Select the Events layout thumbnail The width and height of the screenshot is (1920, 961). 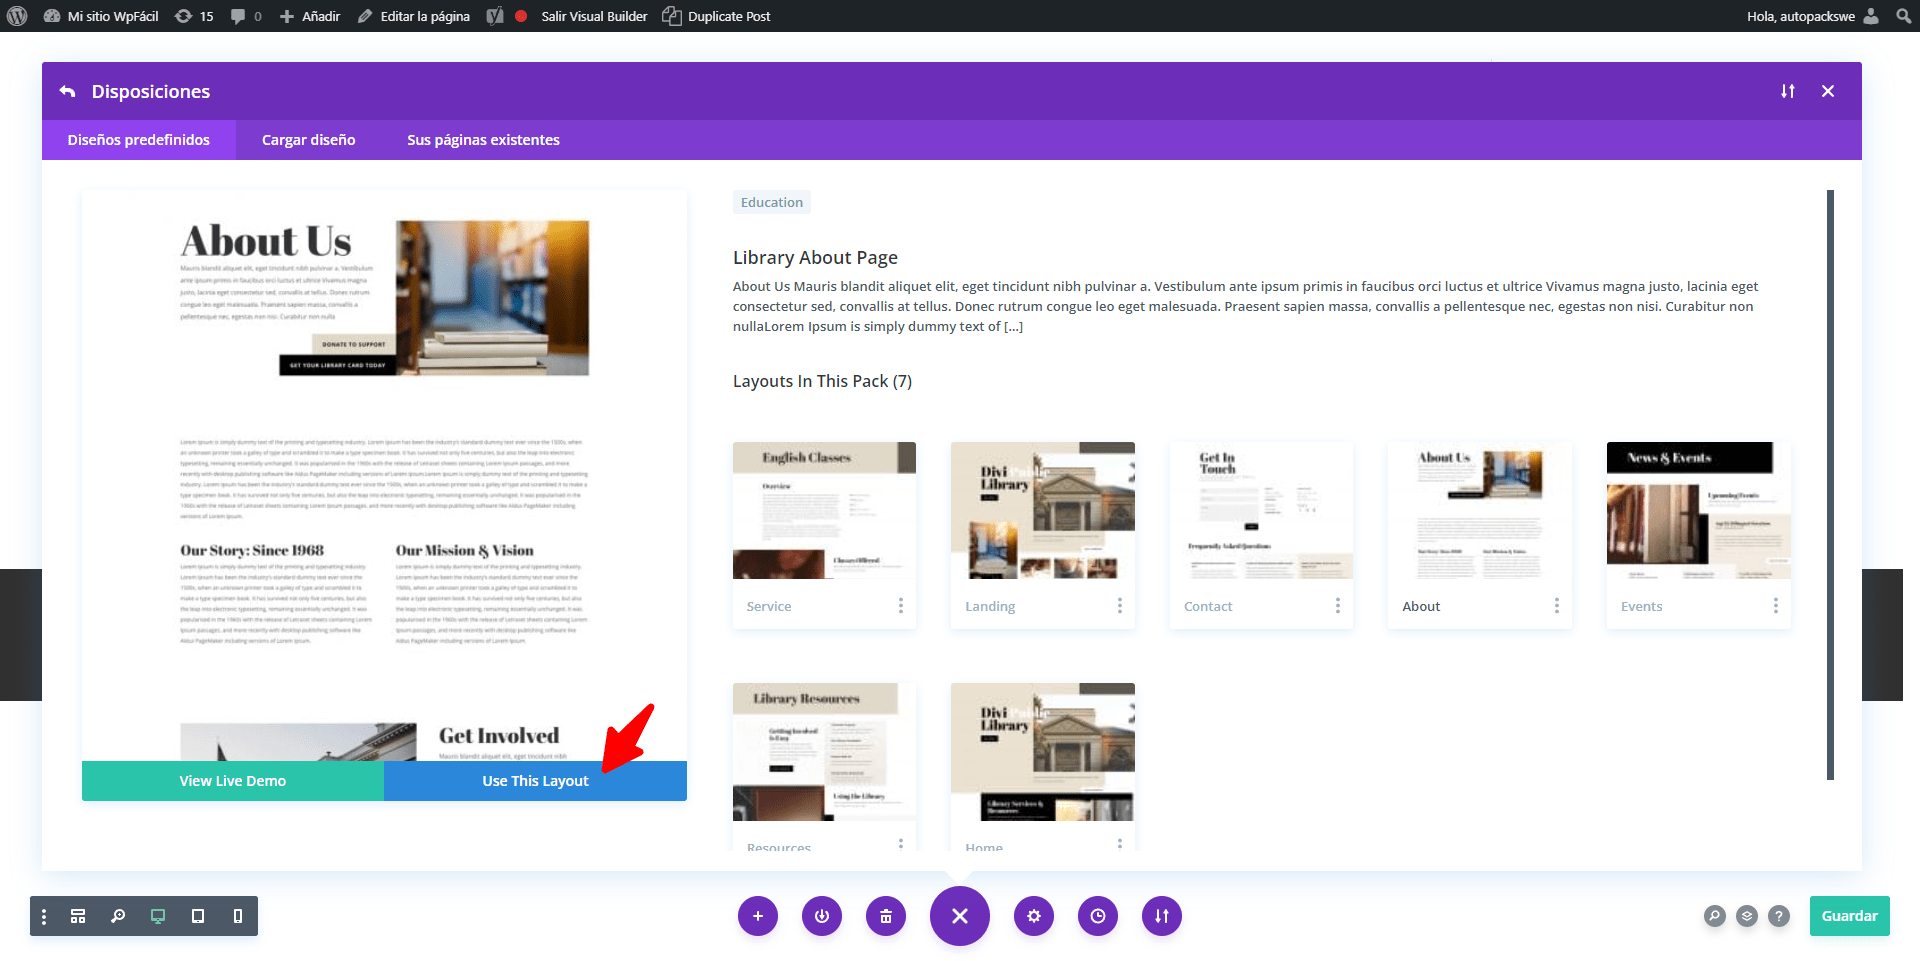(1699, 511)
